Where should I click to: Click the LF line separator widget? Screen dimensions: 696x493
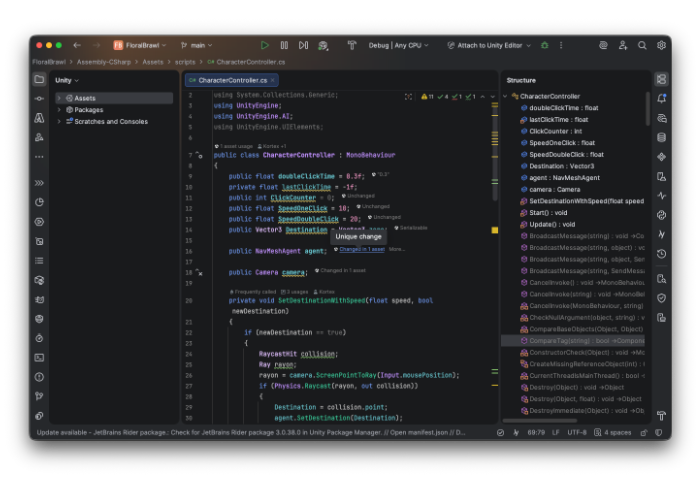coord(556,433)
